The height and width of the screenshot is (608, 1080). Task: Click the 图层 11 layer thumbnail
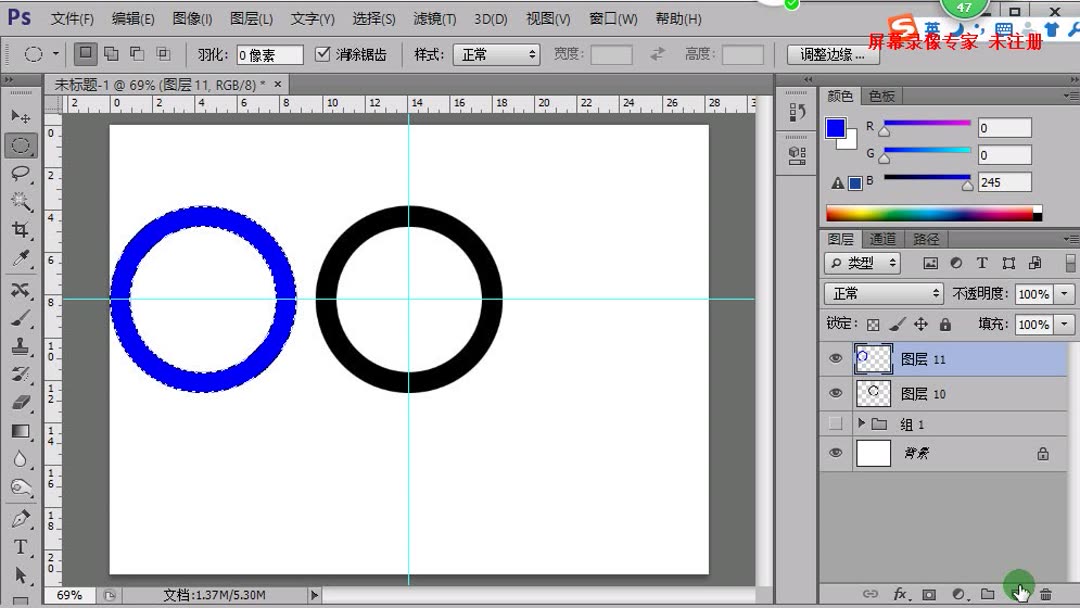[873, 358]
